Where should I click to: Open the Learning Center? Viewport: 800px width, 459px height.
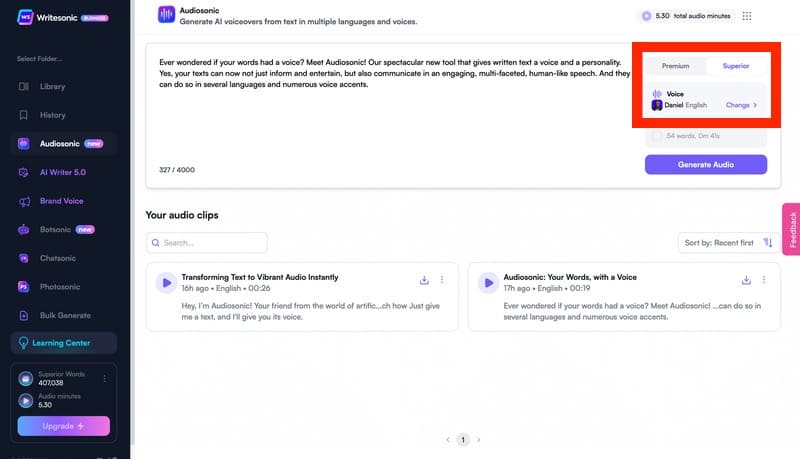(x=64, y=343)
